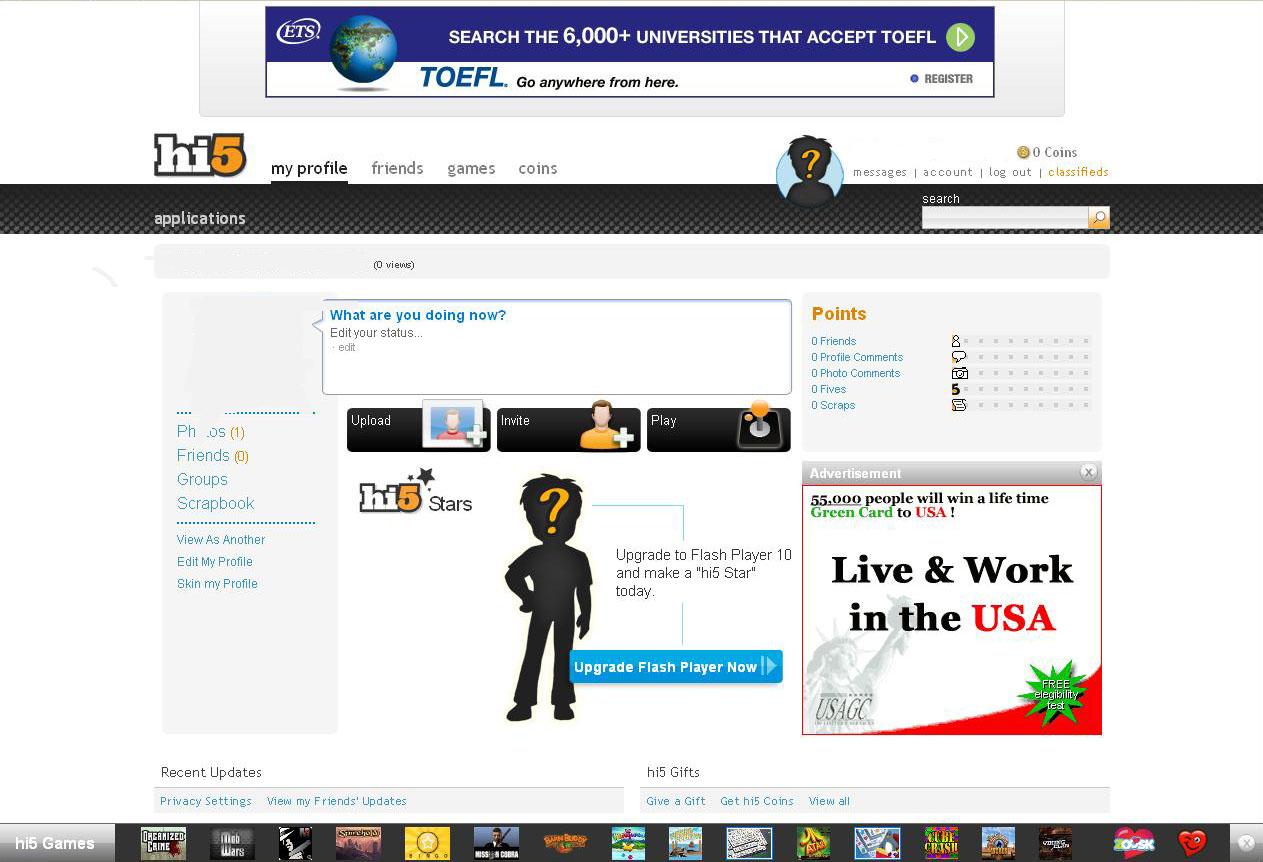Viewport: 1263px width, 862px height.
Task: Open the games tab
Action: (x=471, y=168)
